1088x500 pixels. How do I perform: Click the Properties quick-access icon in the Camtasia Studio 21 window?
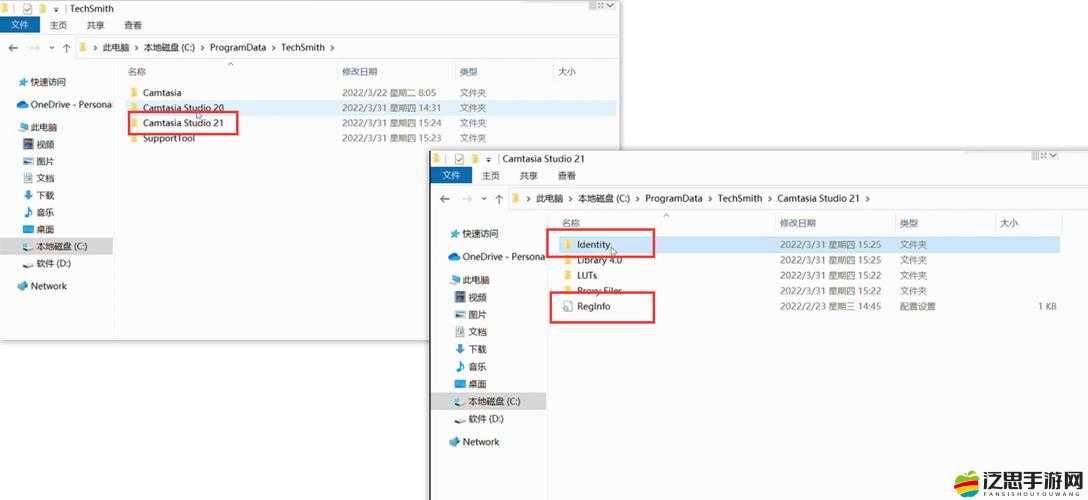coord(459,159)
